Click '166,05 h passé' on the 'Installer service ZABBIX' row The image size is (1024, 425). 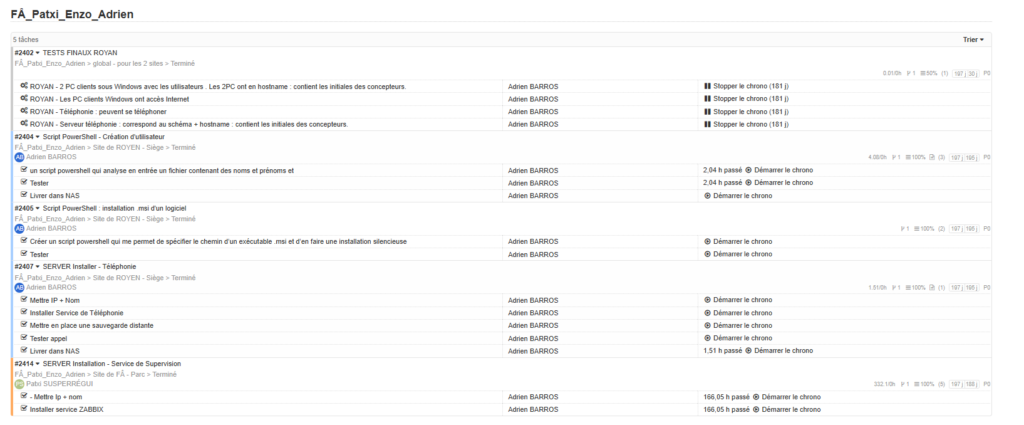[x=726, y=410]
